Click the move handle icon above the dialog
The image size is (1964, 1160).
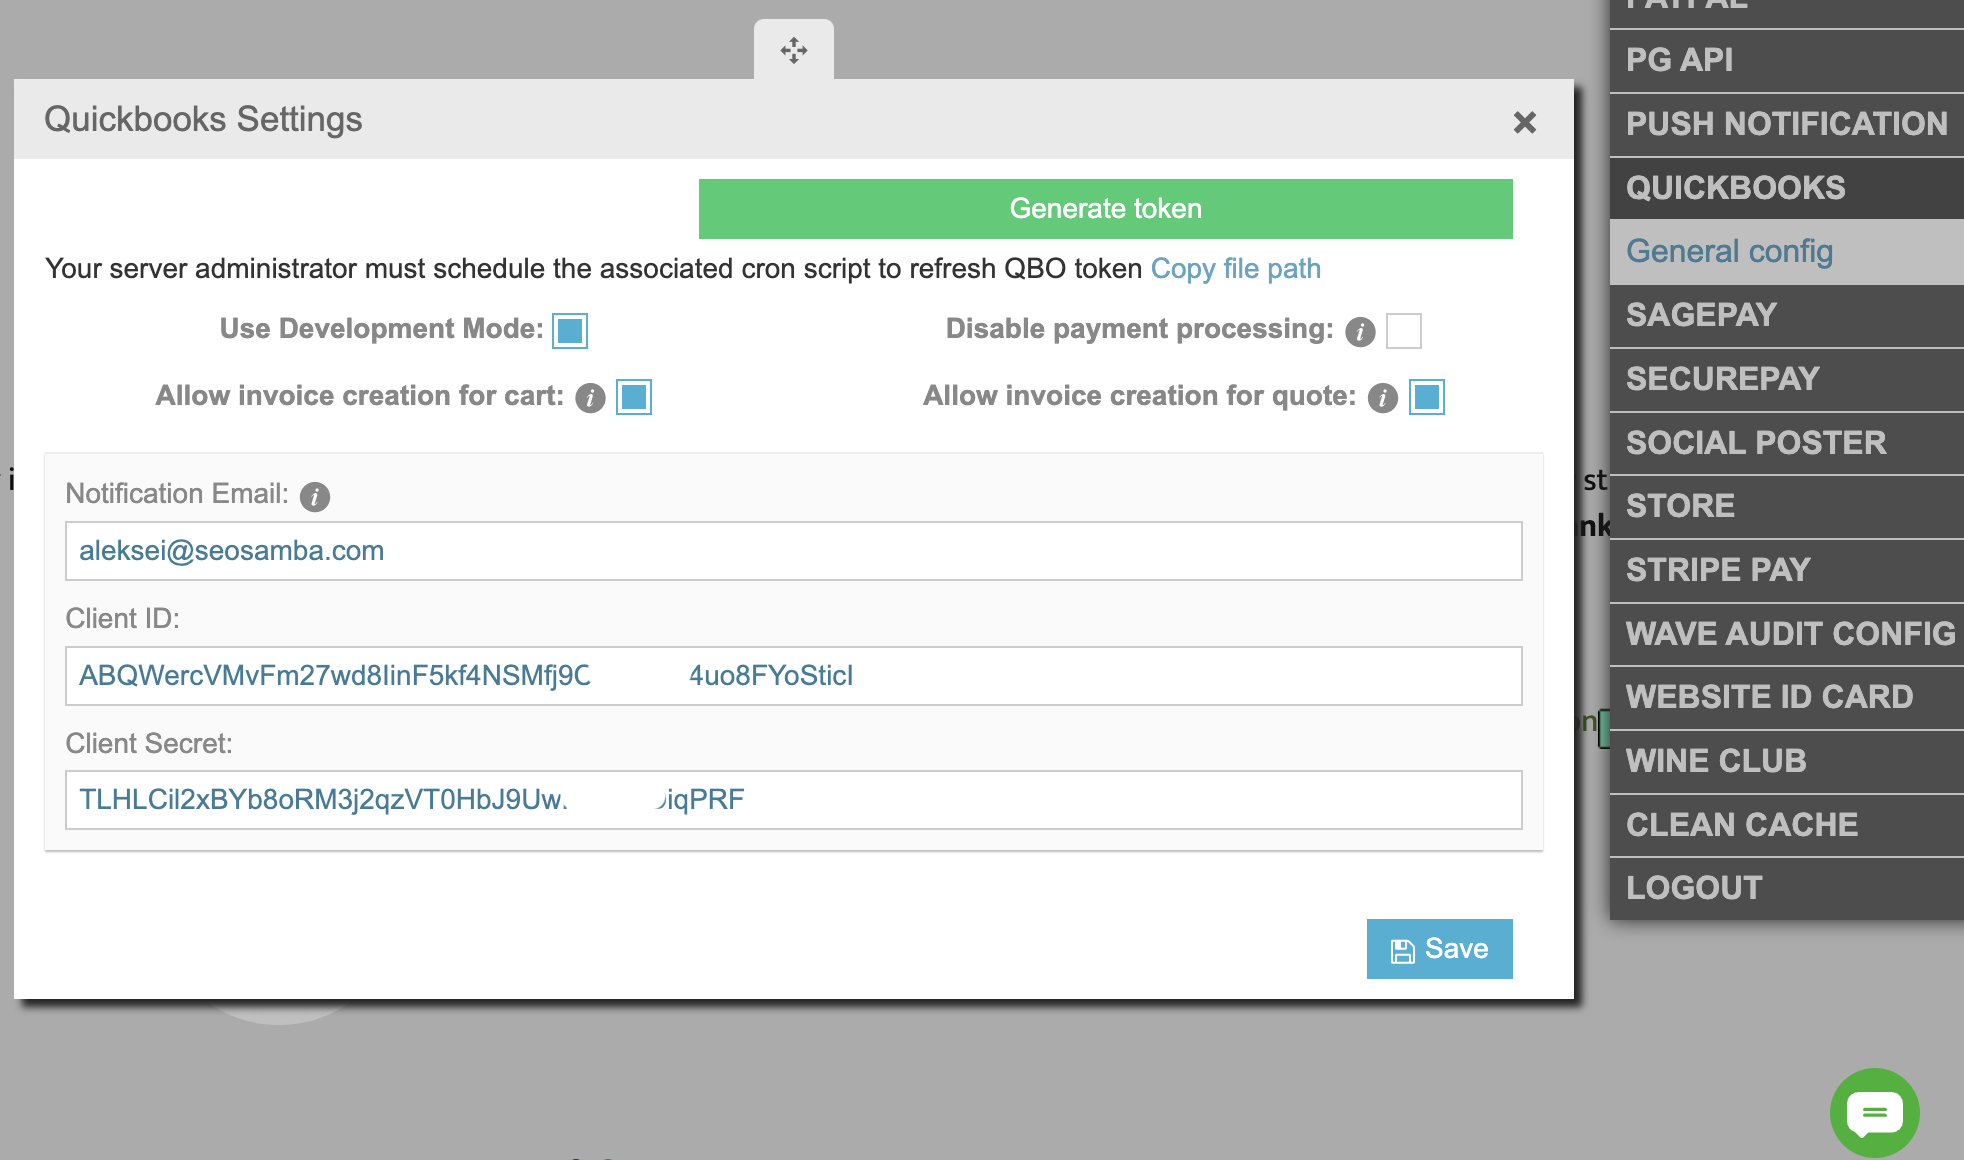[794, 50]
